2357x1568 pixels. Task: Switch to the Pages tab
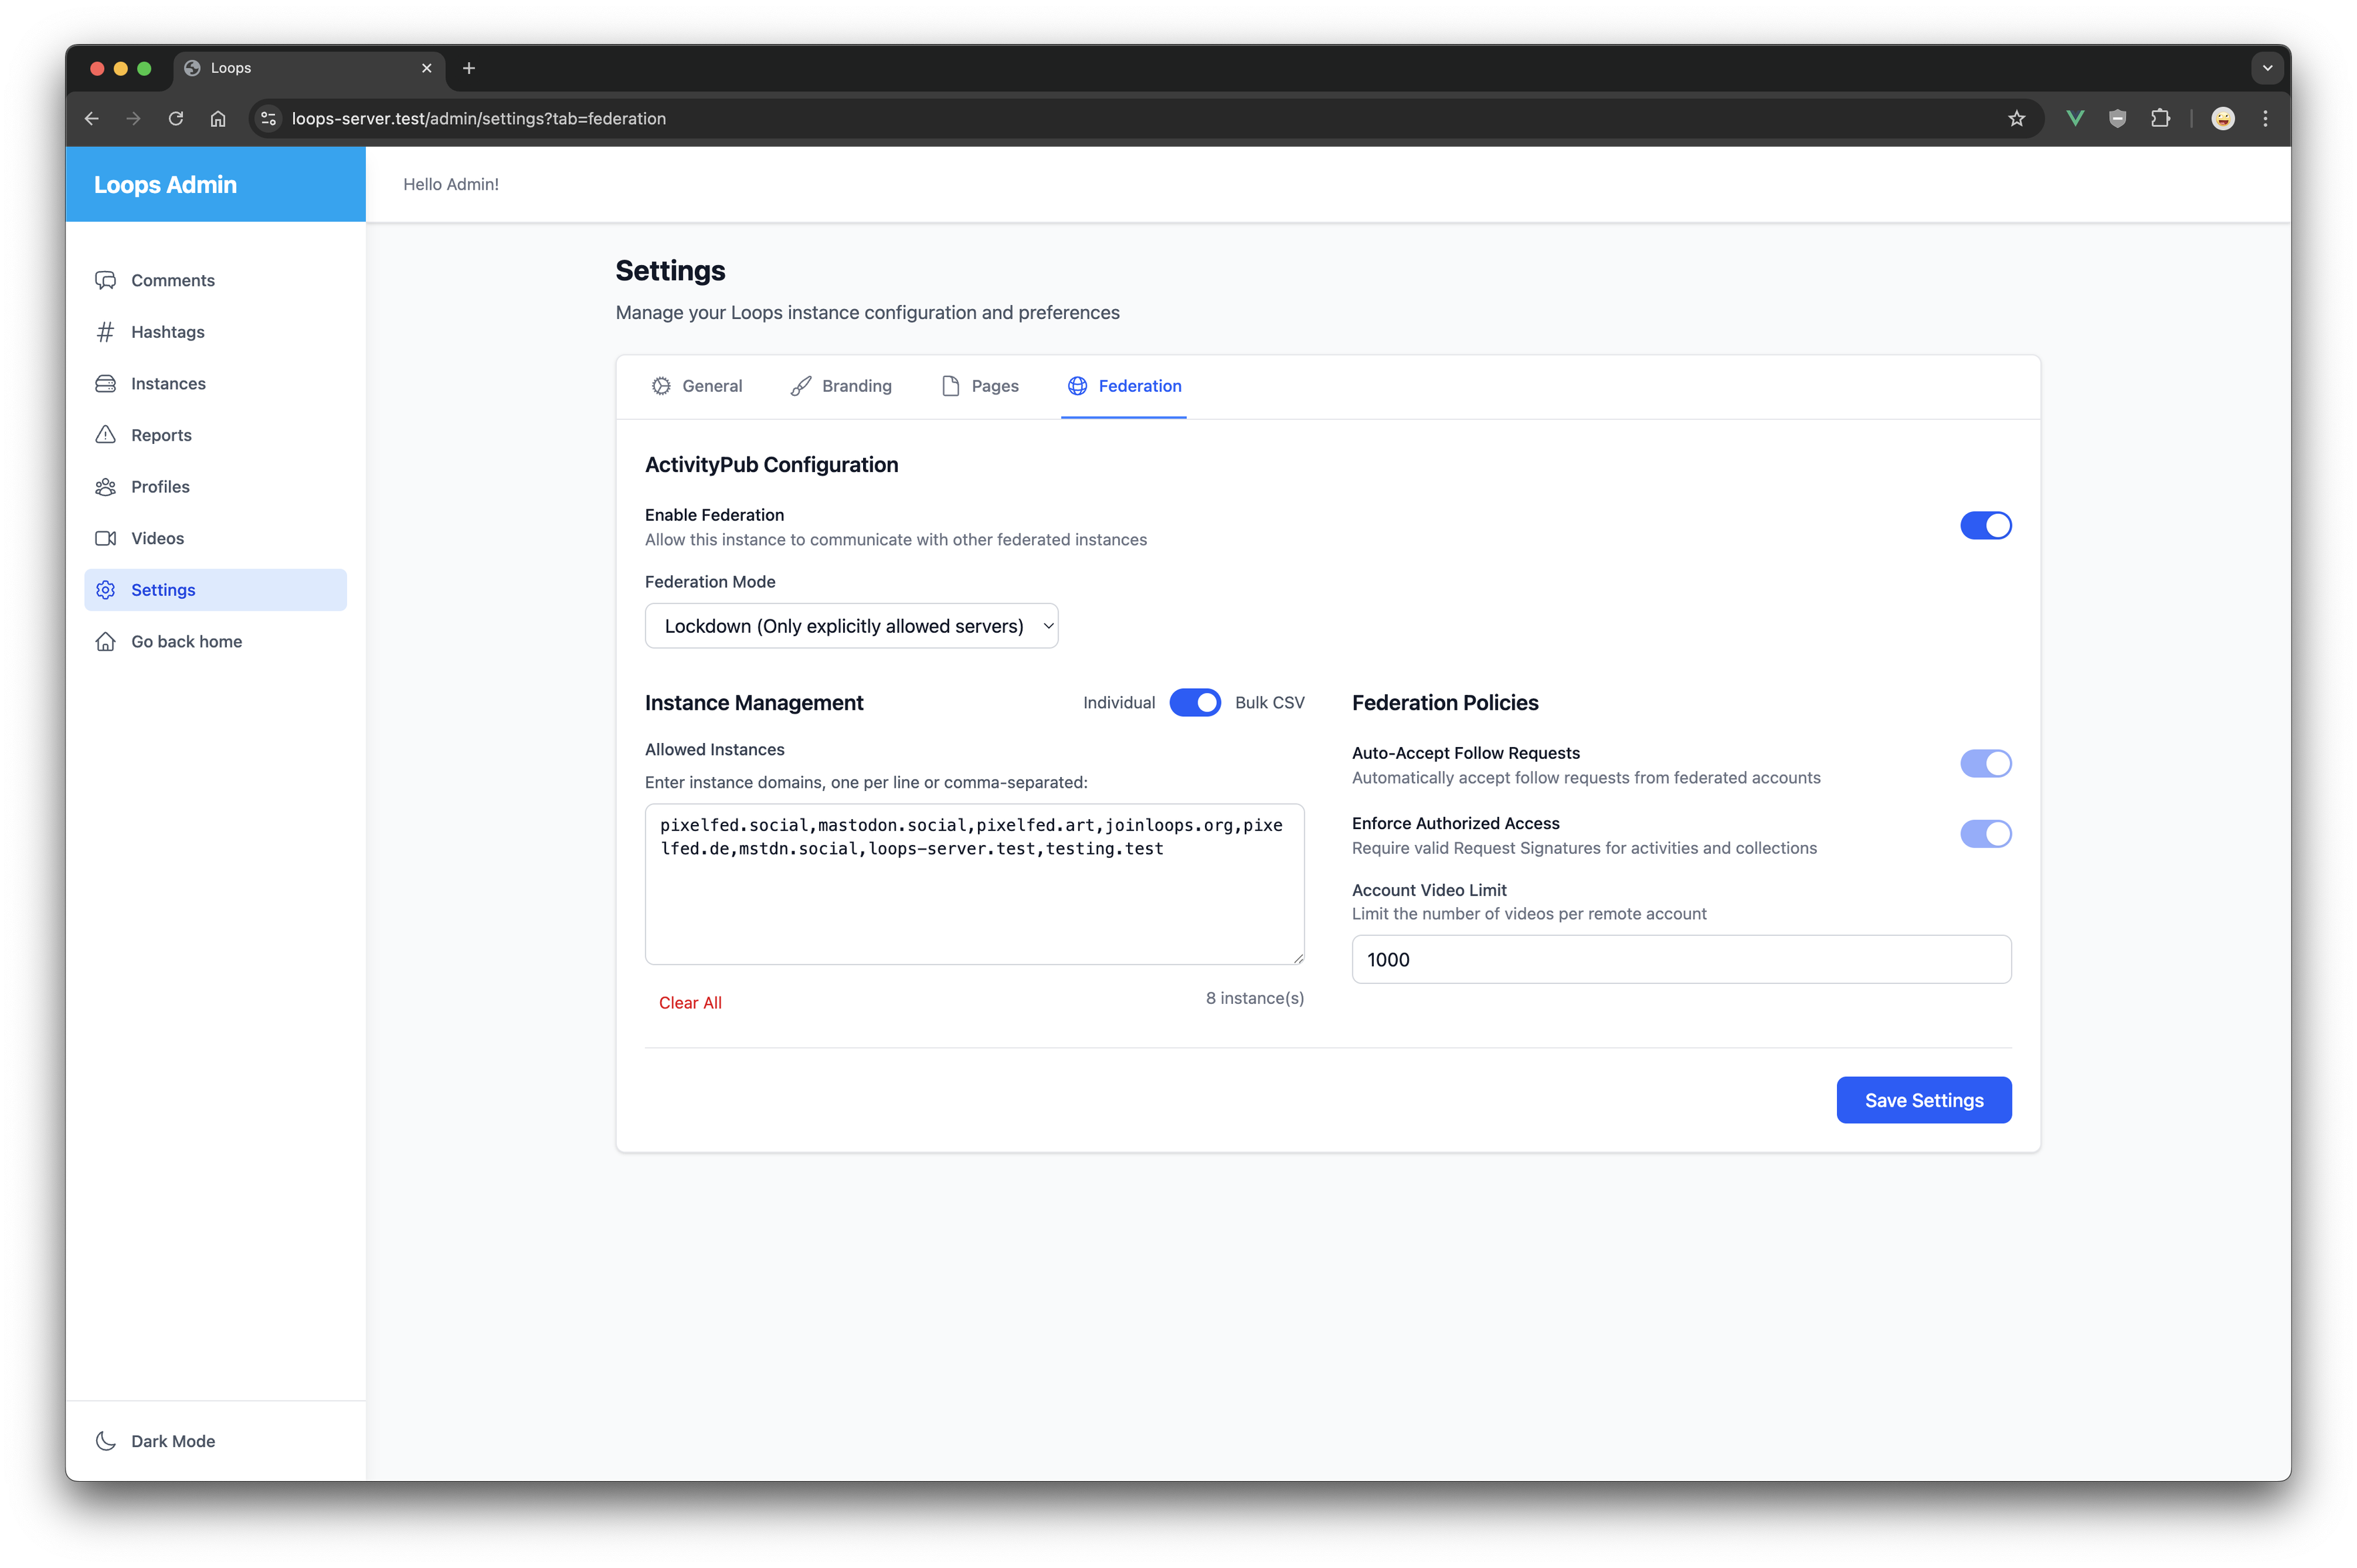coord(980,386)
